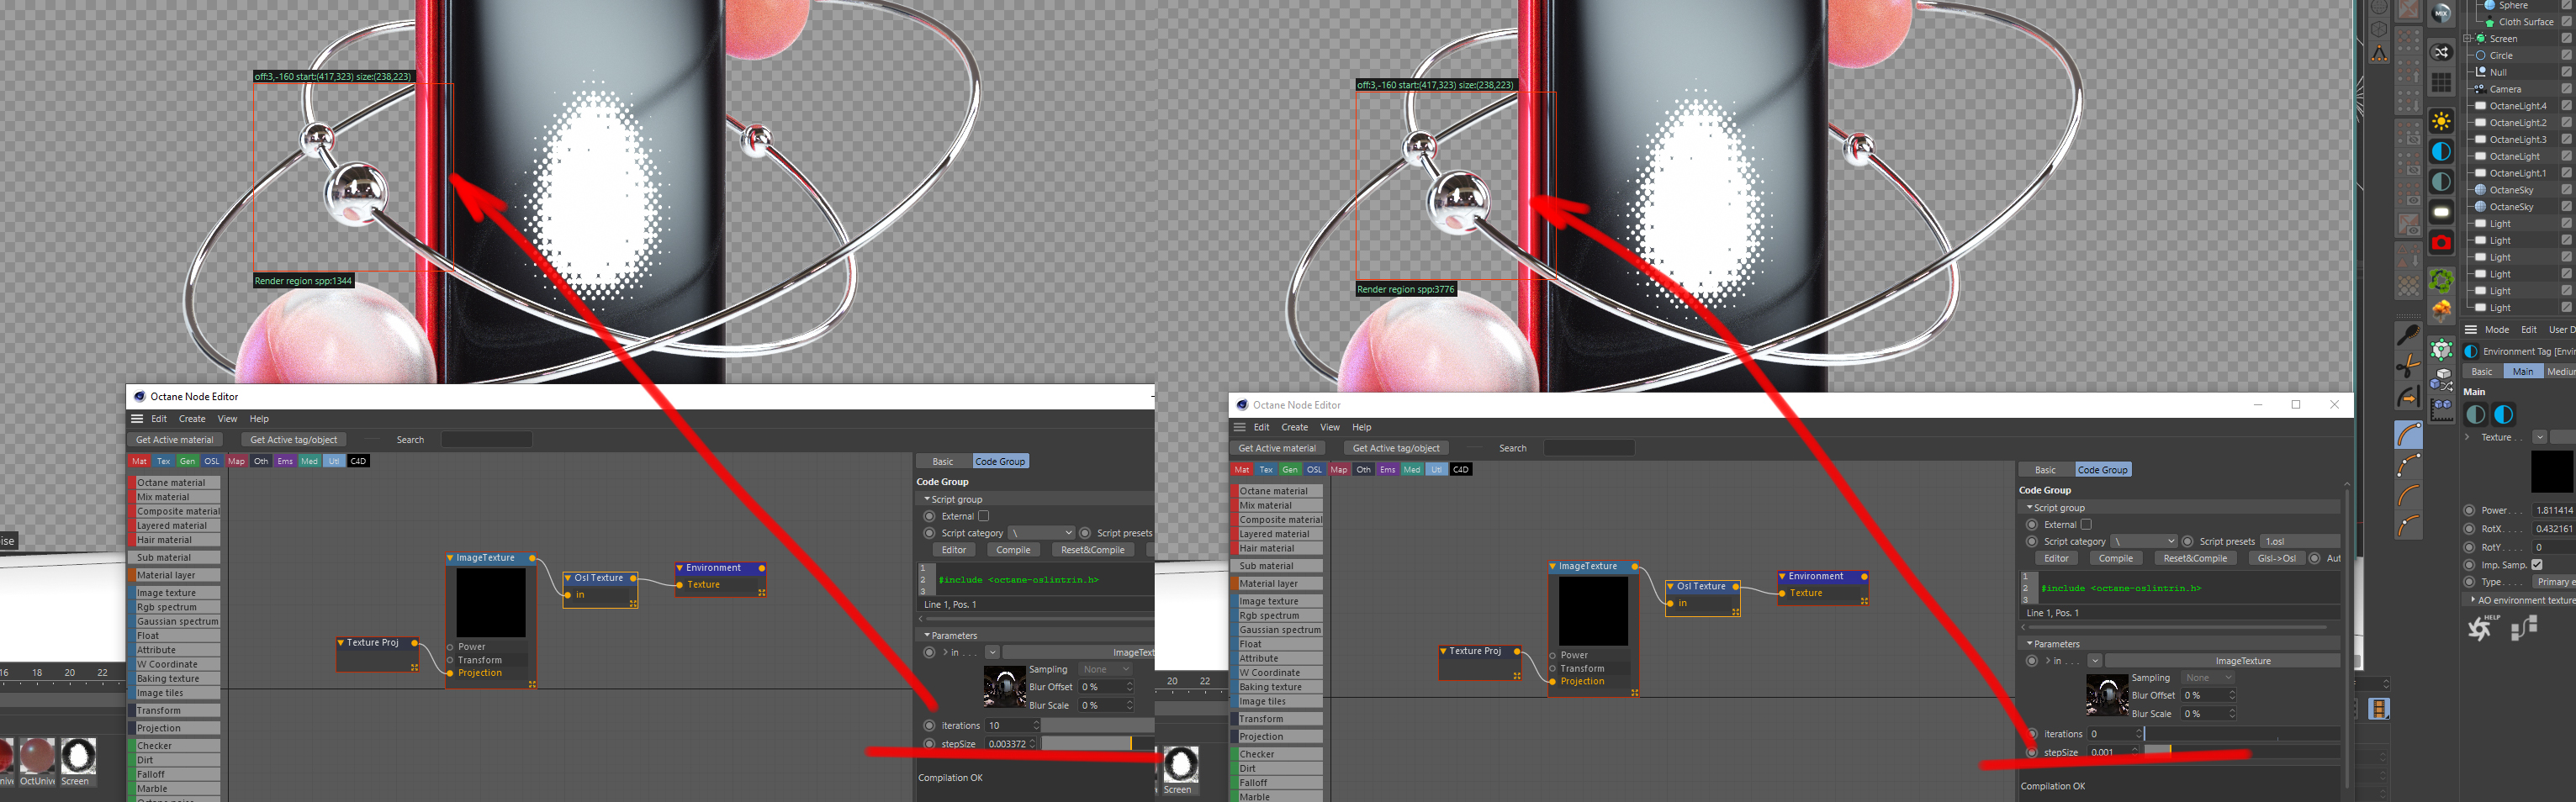This screenshot has width=2576, height=802.
Task: Click the orange flower icon in toolbar
Action: point(2441,310)
